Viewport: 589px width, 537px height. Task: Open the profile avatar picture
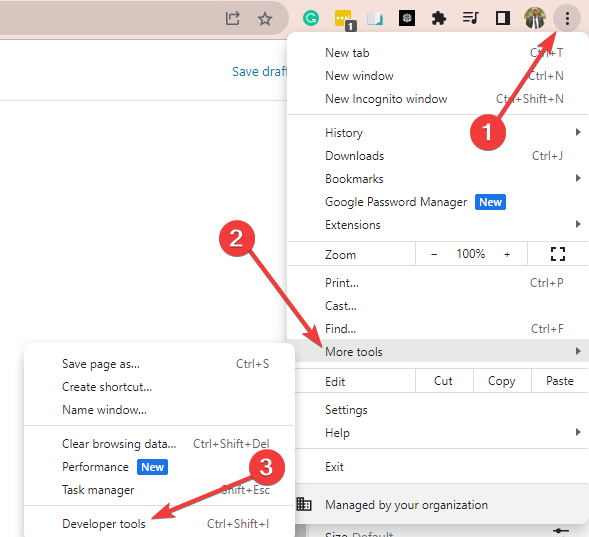tap(535, 18)
